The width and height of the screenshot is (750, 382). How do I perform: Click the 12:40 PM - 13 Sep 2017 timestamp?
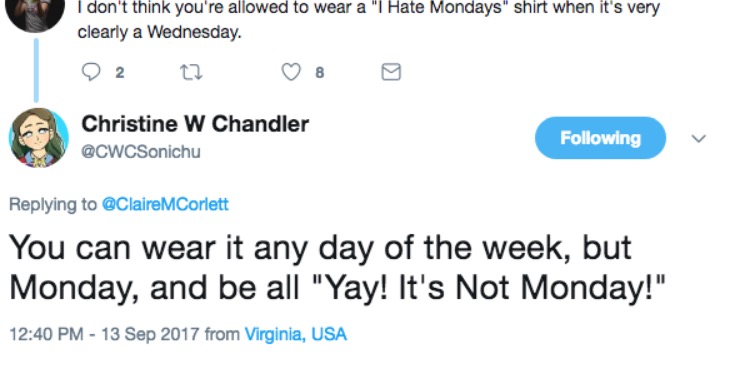[104, 334]
